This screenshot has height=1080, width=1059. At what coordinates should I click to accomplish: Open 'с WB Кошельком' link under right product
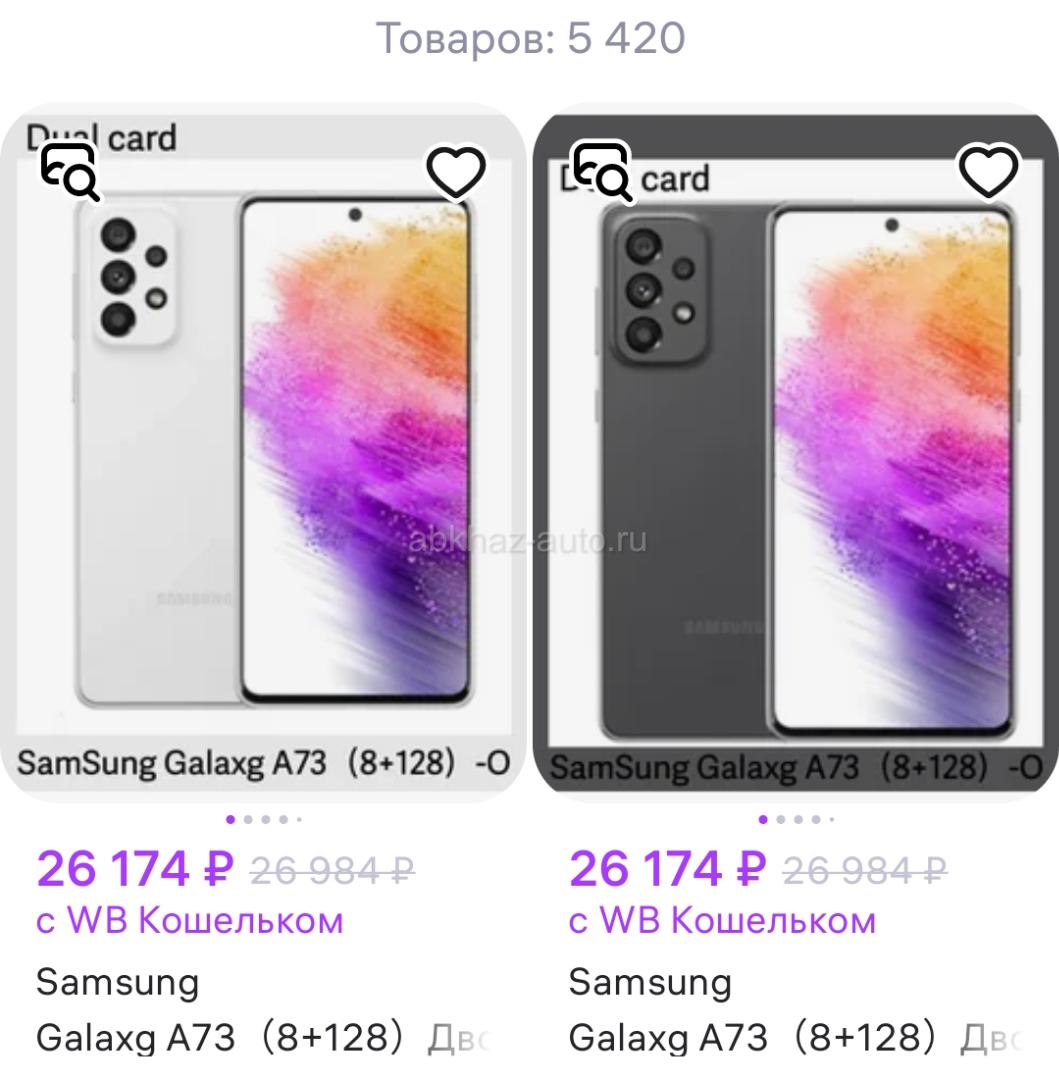722,921
